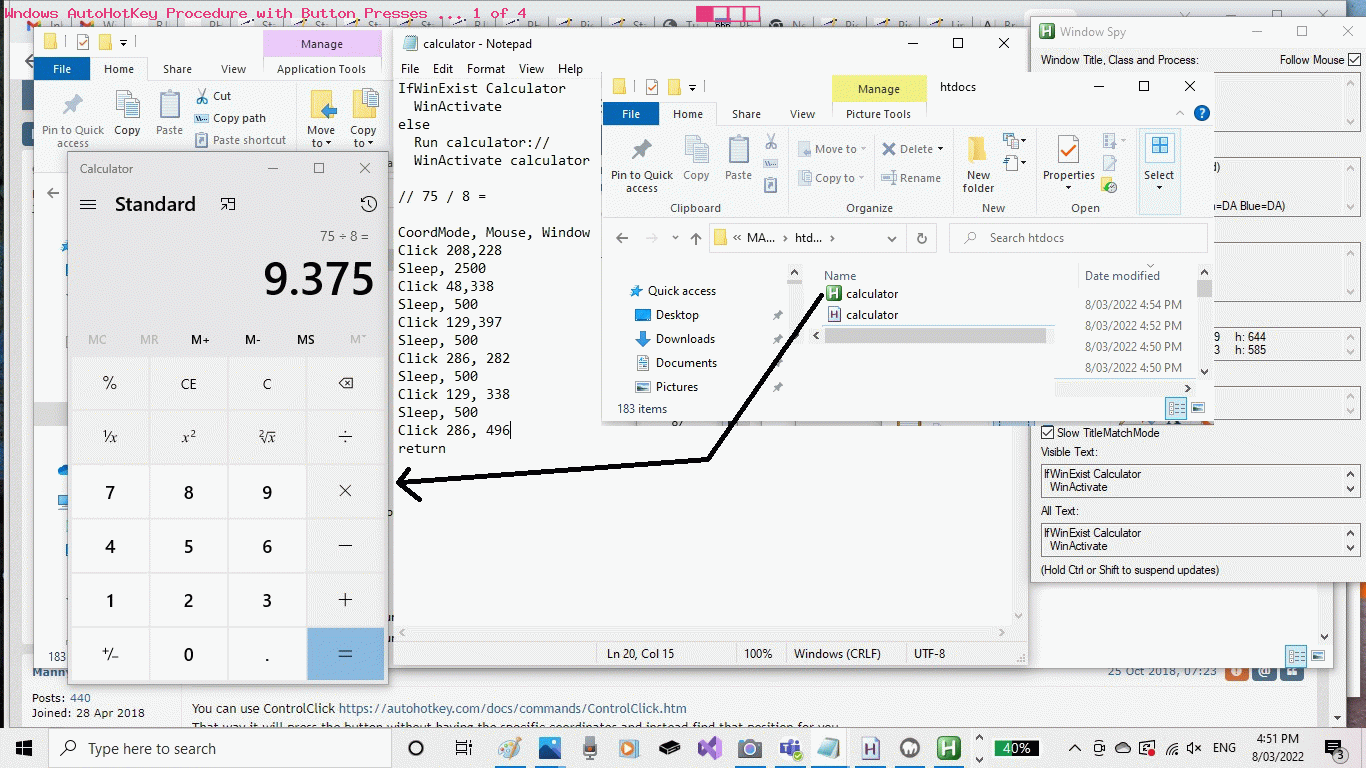Open Task View on the taskbar
1366x768 pixels.
[x=463, y=748]
